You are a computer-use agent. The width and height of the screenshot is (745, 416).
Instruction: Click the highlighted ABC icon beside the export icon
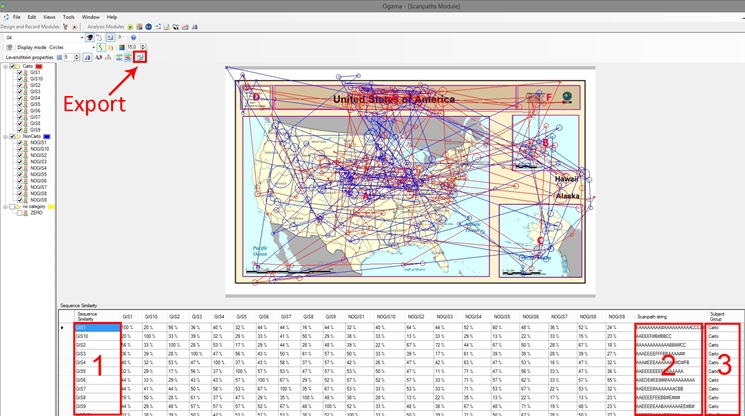point(128,57)
